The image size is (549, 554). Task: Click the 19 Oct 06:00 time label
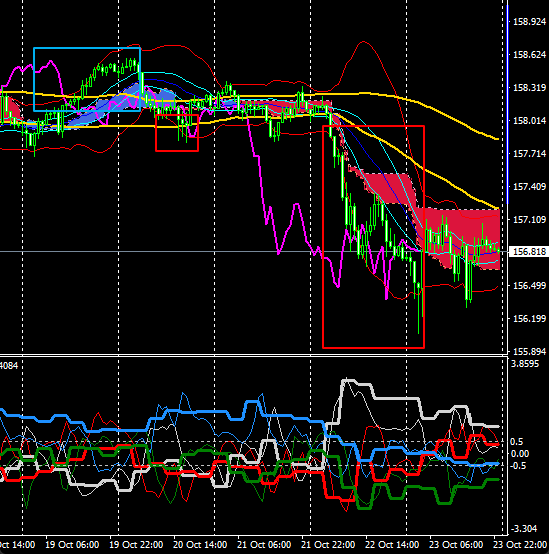point(72,545)
